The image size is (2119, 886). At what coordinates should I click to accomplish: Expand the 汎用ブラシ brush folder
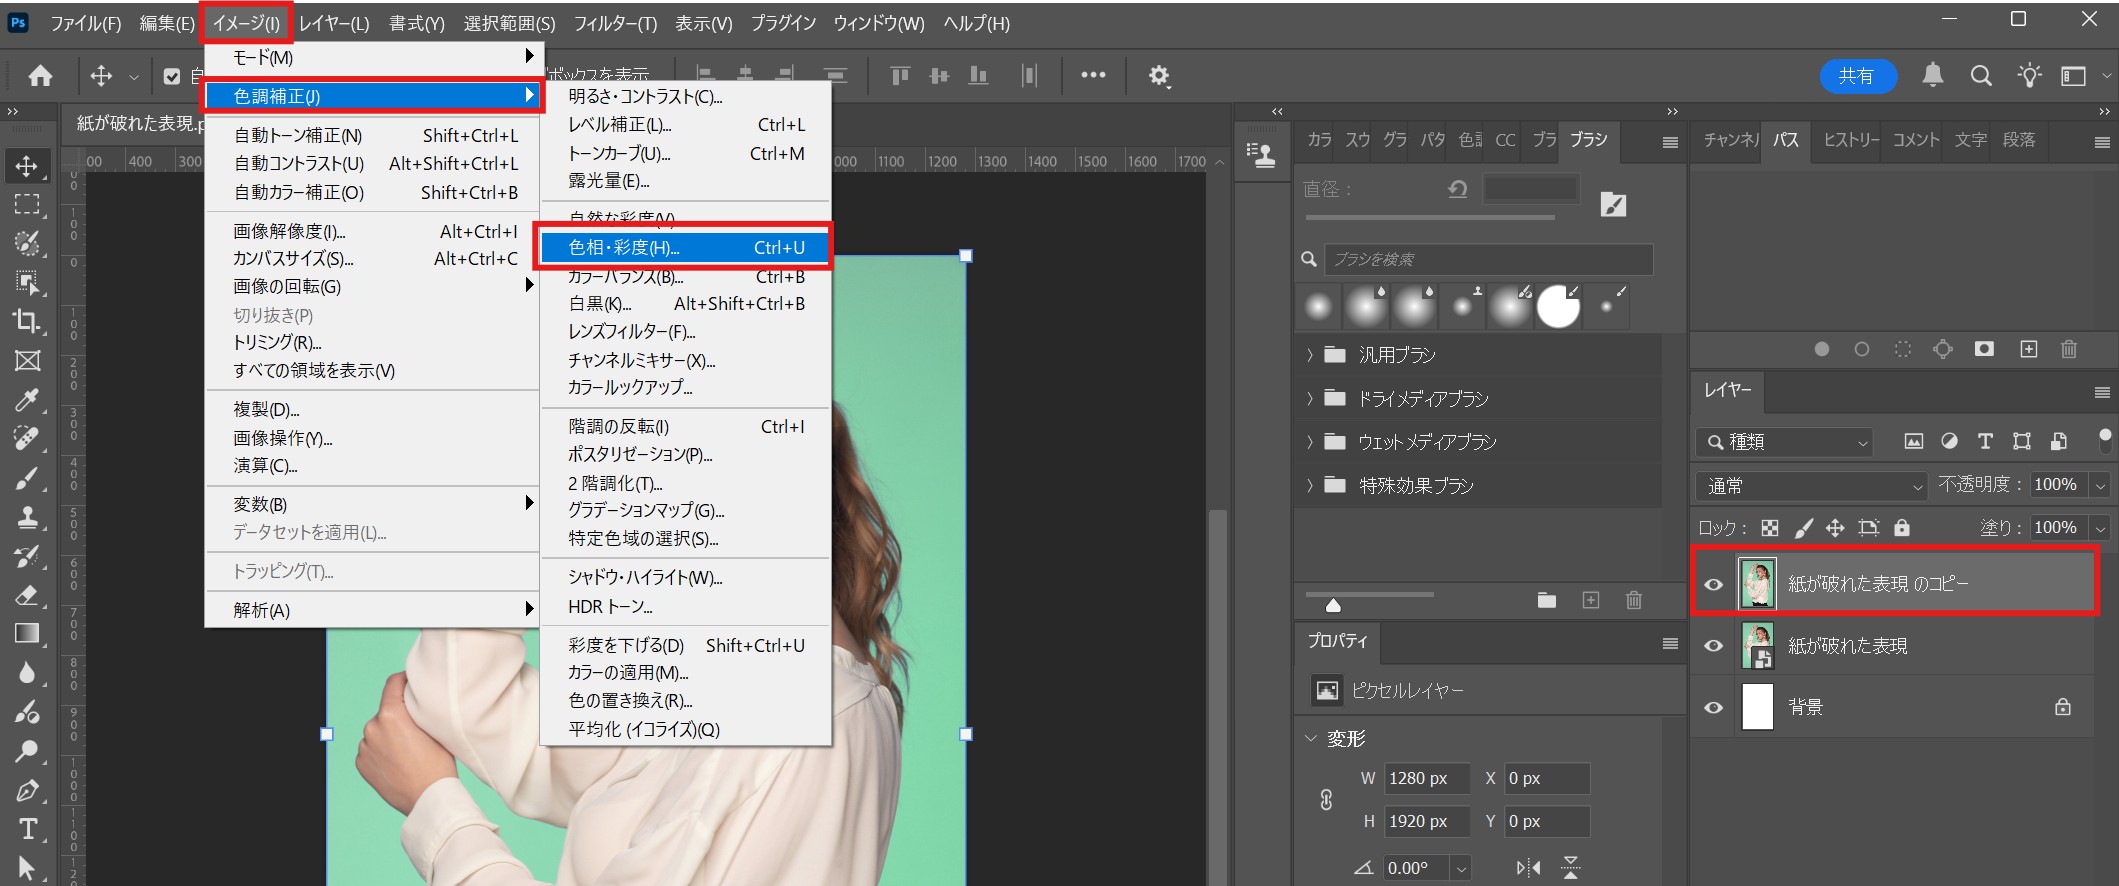pyautogui.click(x=1309, y=355)
